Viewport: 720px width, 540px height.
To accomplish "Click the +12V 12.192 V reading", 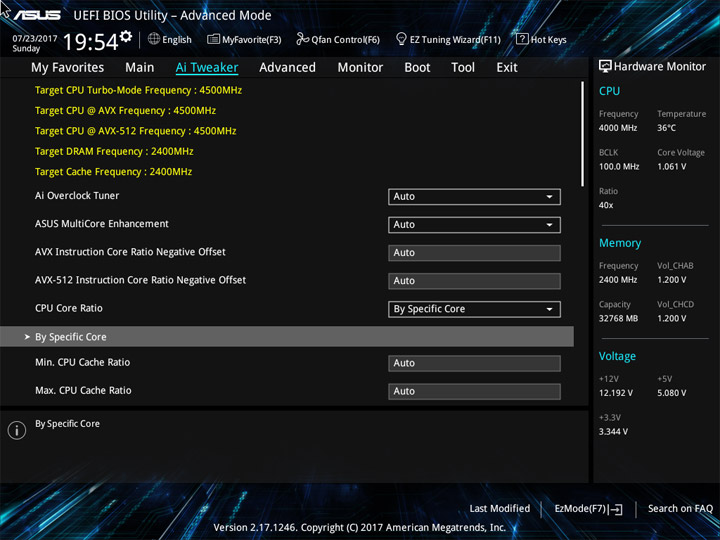I will click(615, 393).
